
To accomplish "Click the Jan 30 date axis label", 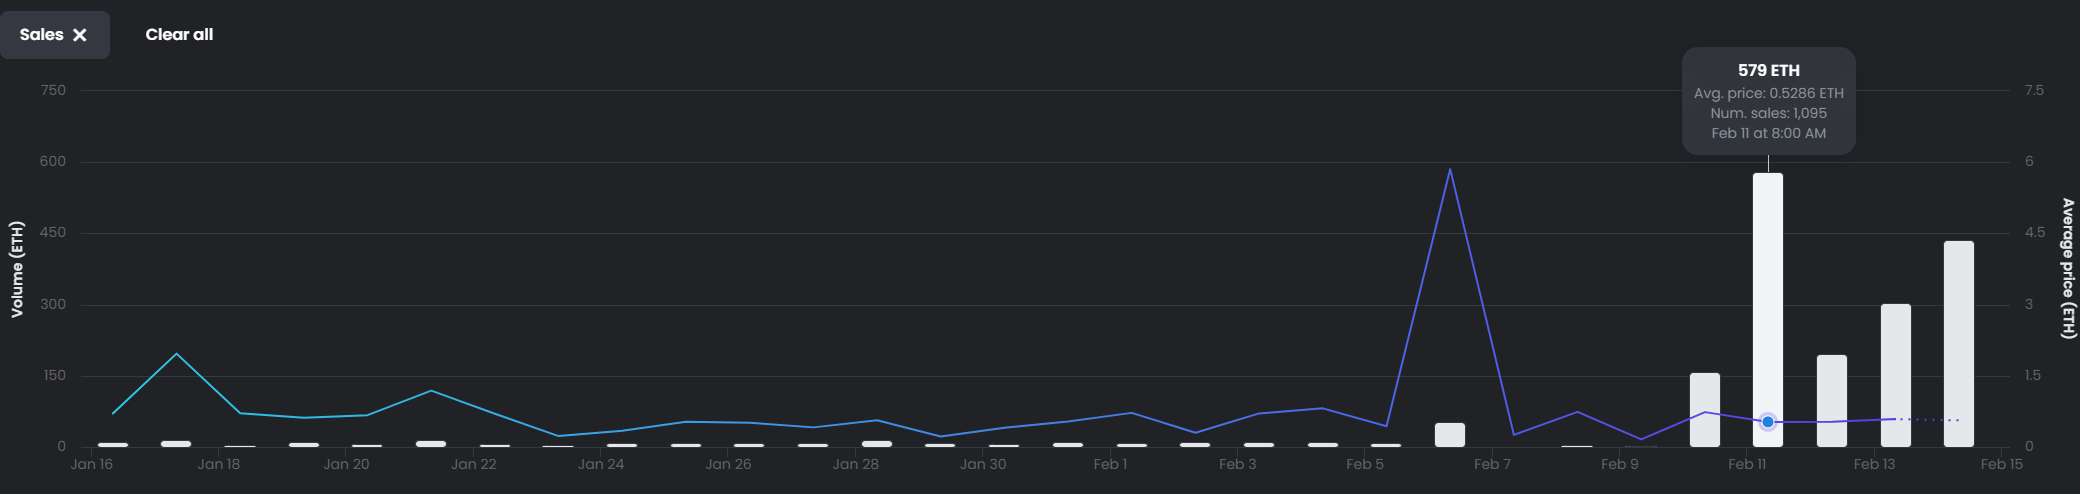I will click(x=983, y=464).
